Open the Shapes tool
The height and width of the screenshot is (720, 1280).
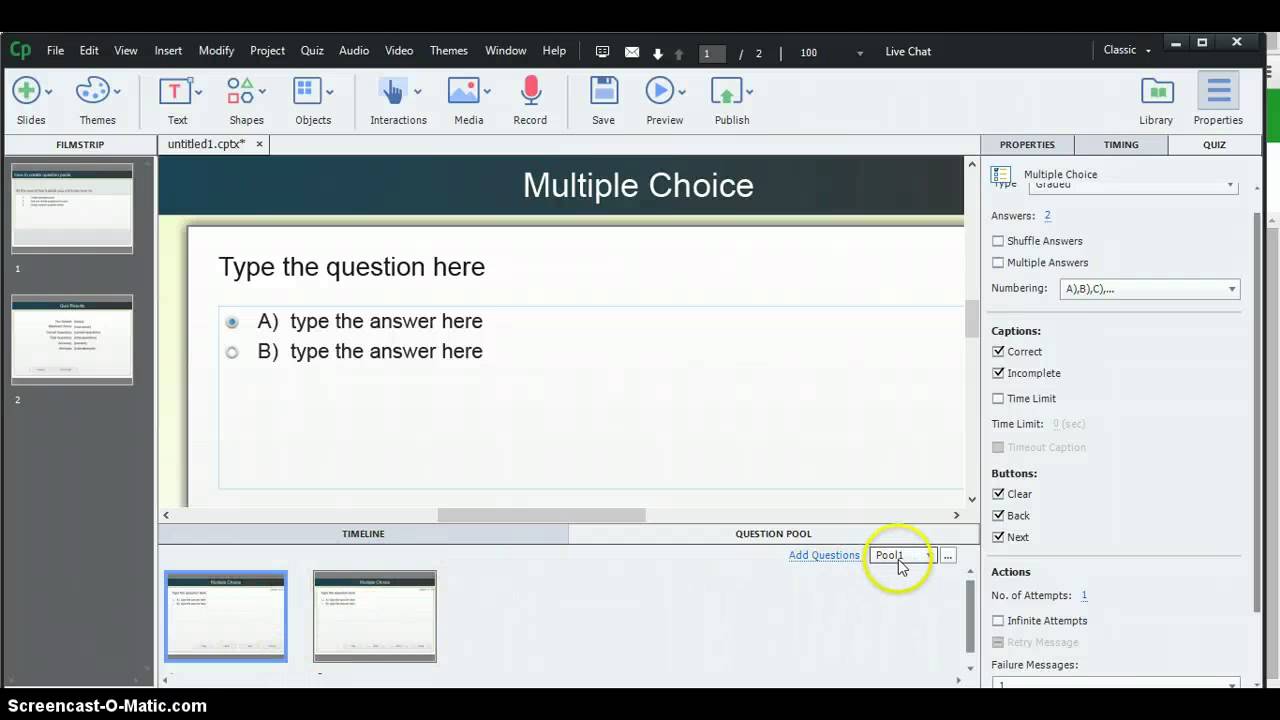pos(240,91)
